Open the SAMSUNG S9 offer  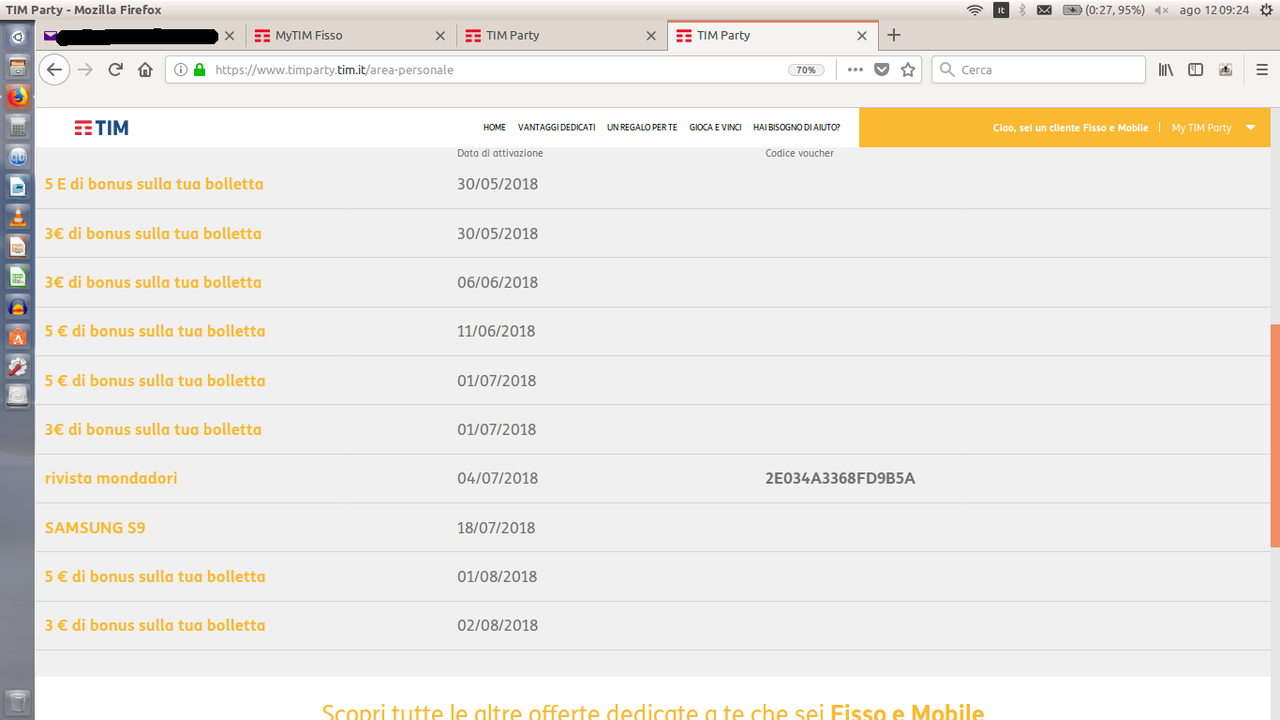pos(95,527)
